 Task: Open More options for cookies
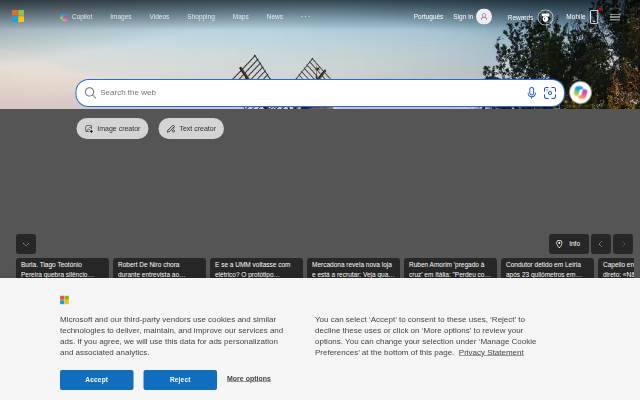pyautogui.click(x=249, y=379)
